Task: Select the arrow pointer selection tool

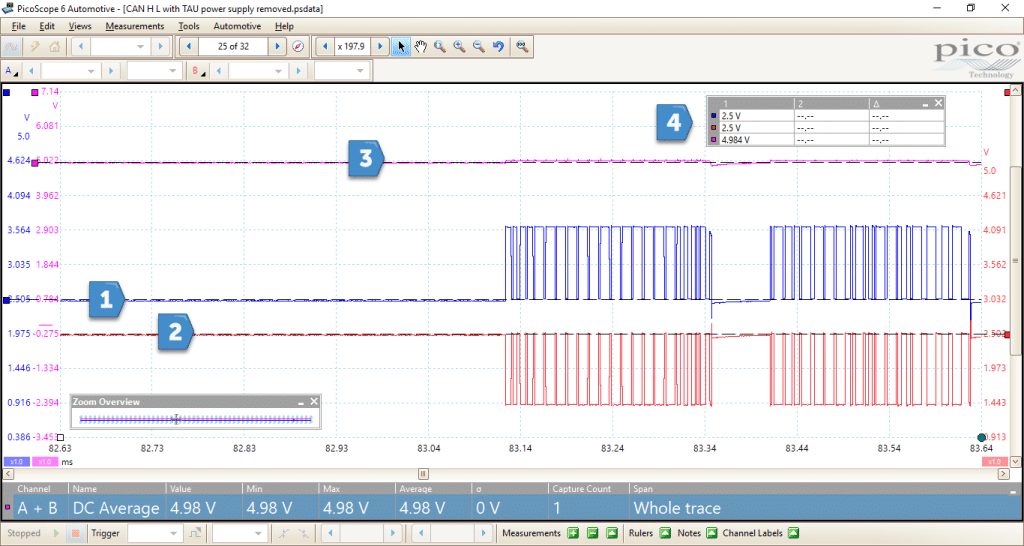Action: coord(401,46)
